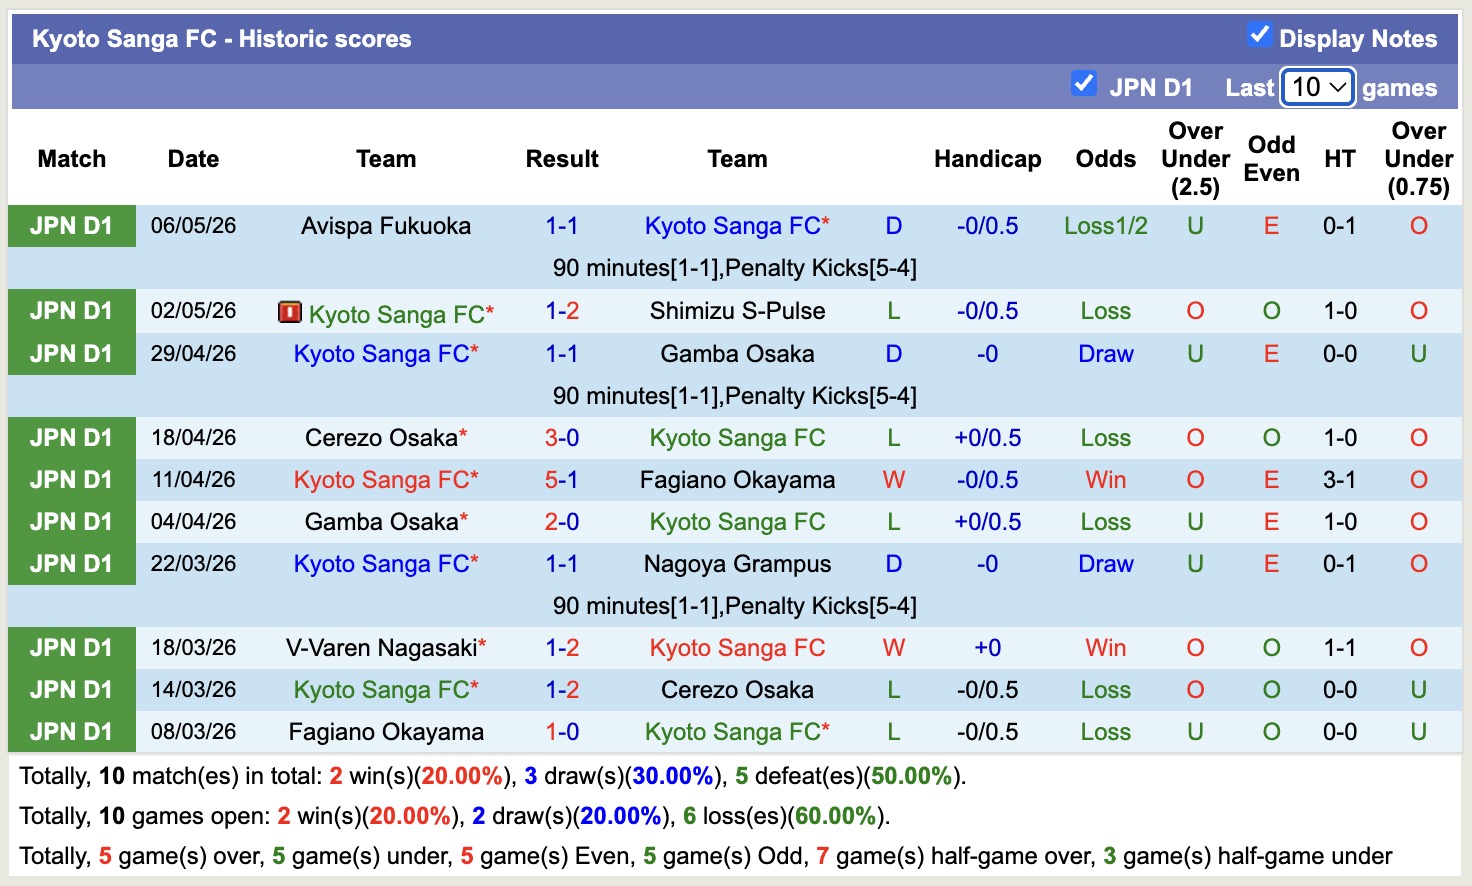1472x886 pixels.
Task: Click the penalty kicks note under Nagoya Grampus
Action: click(x=735, y=606)
